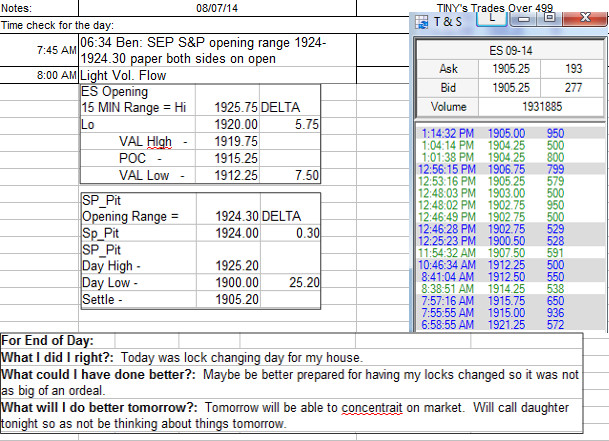The image size is (609, 441).
Task: Click the For End of Day heading
Action: (x=47, y=341)
